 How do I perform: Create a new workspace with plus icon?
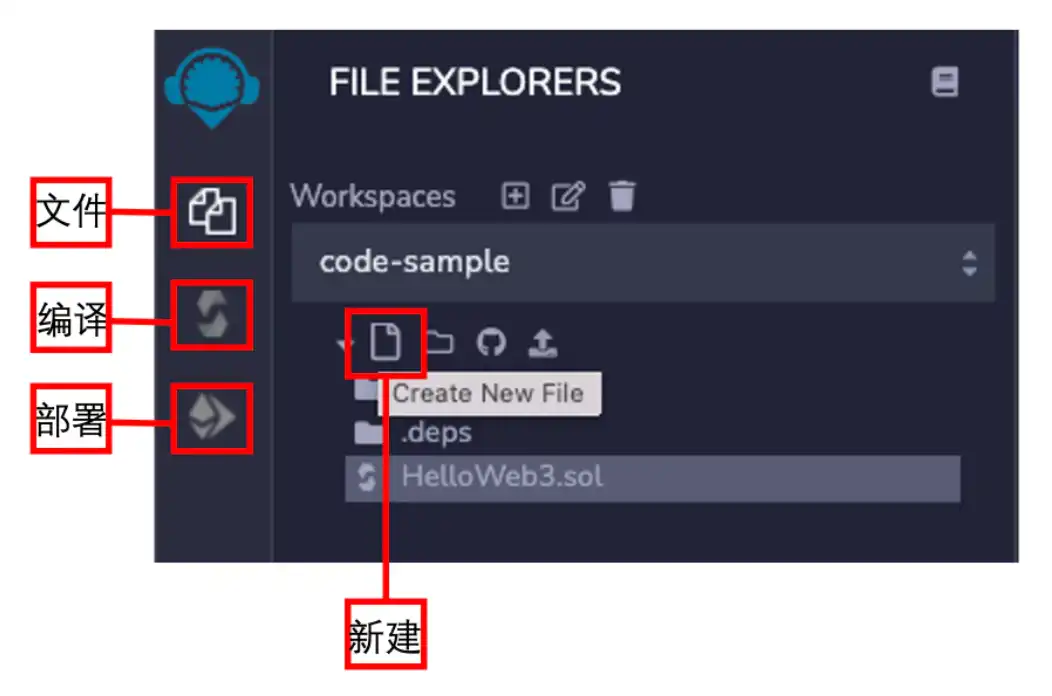click(515, 196)
